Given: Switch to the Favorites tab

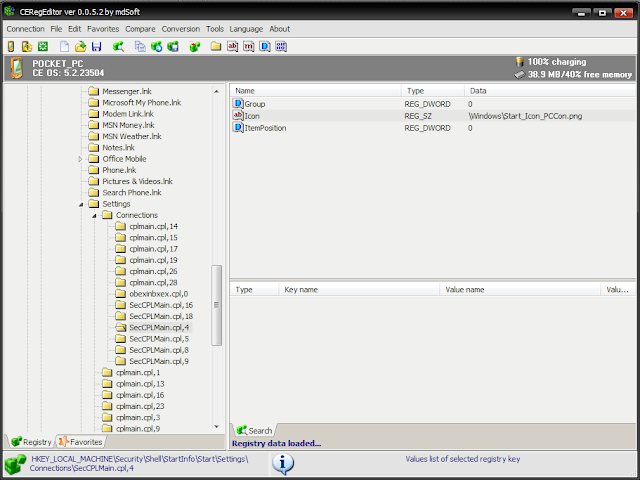Looking at the screenshot, I should [80, 441].
